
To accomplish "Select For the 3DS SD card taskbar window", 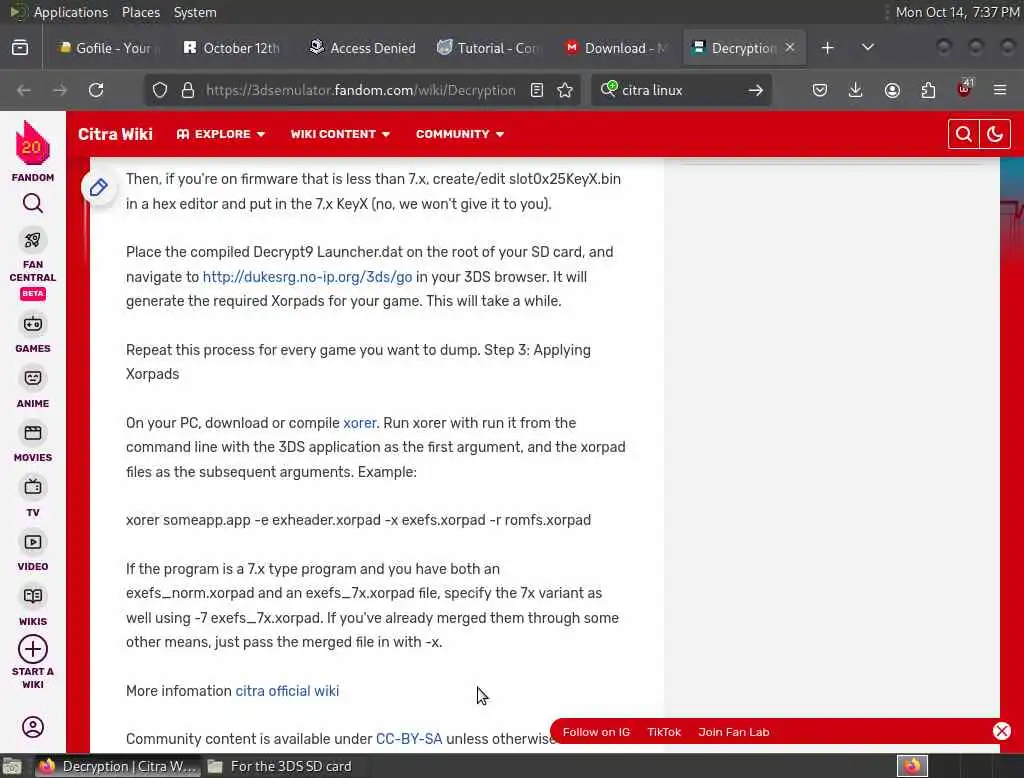I will click(281, 766).
